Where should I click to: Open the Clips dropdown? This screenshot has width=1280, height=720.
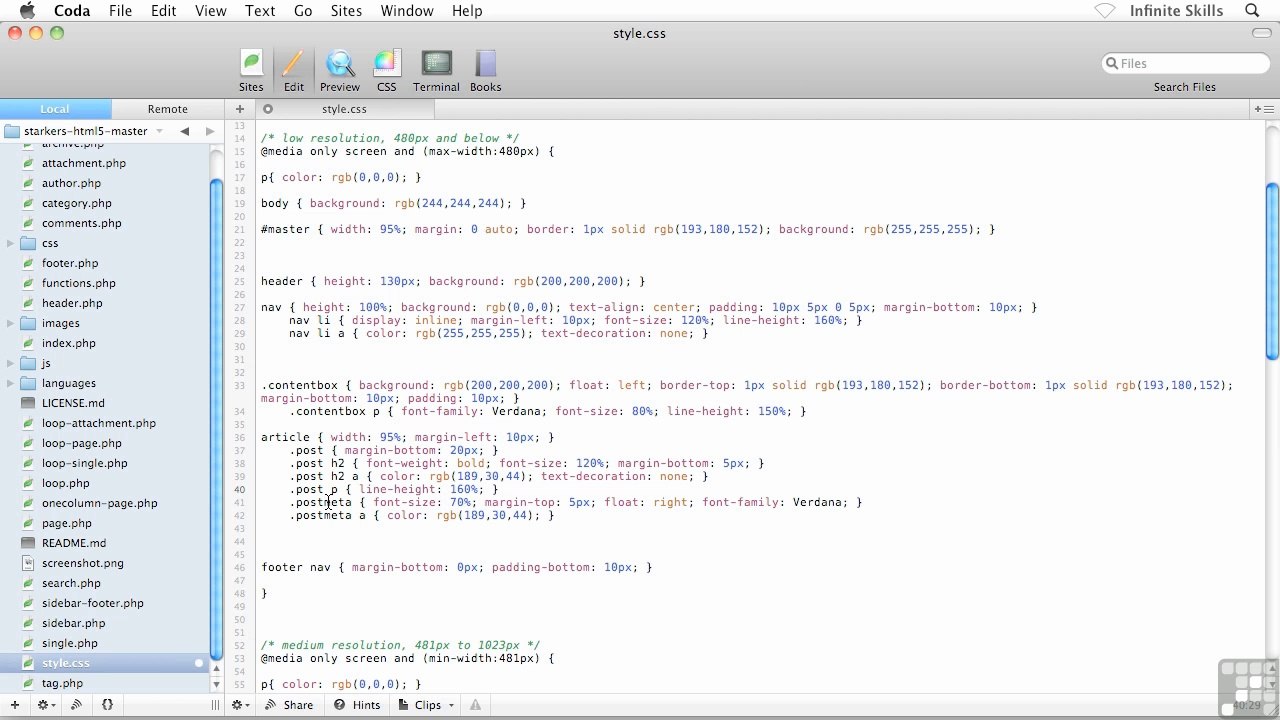427,705
